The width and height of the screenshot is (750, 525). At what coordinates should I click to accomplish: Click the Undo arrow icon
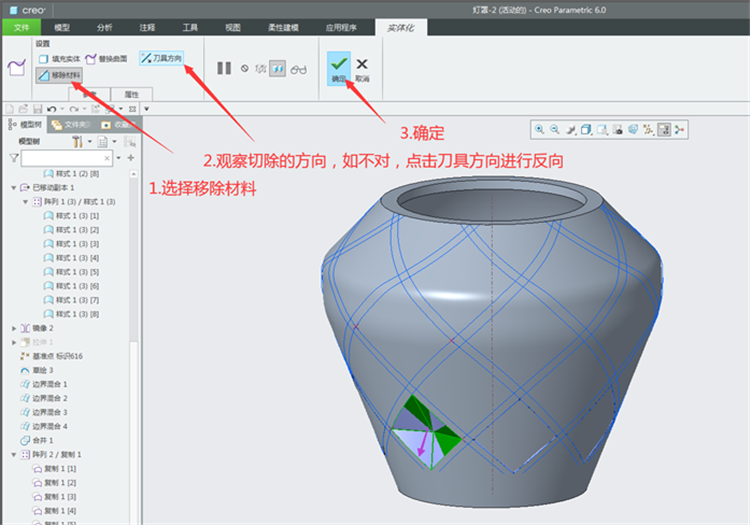(x=52, y=109)
